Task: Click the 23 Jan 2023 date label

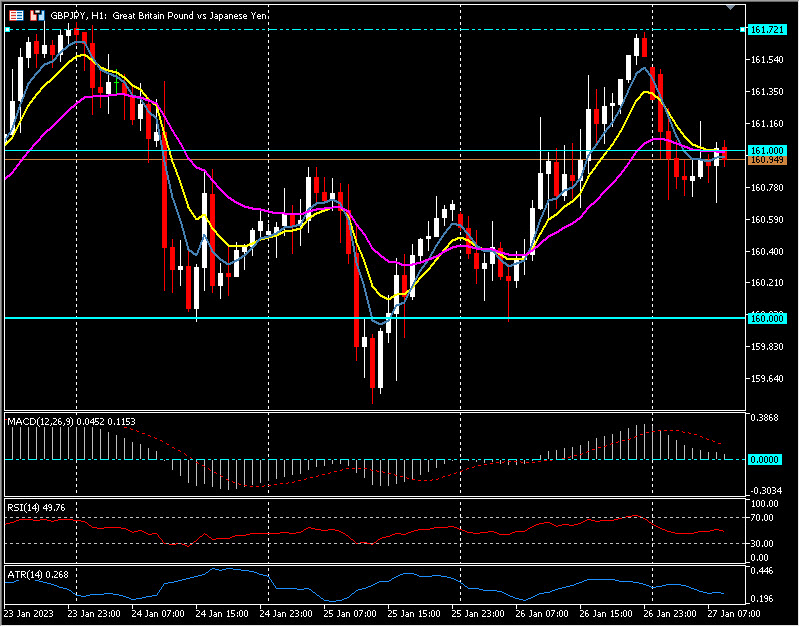Action: point(28,613)
